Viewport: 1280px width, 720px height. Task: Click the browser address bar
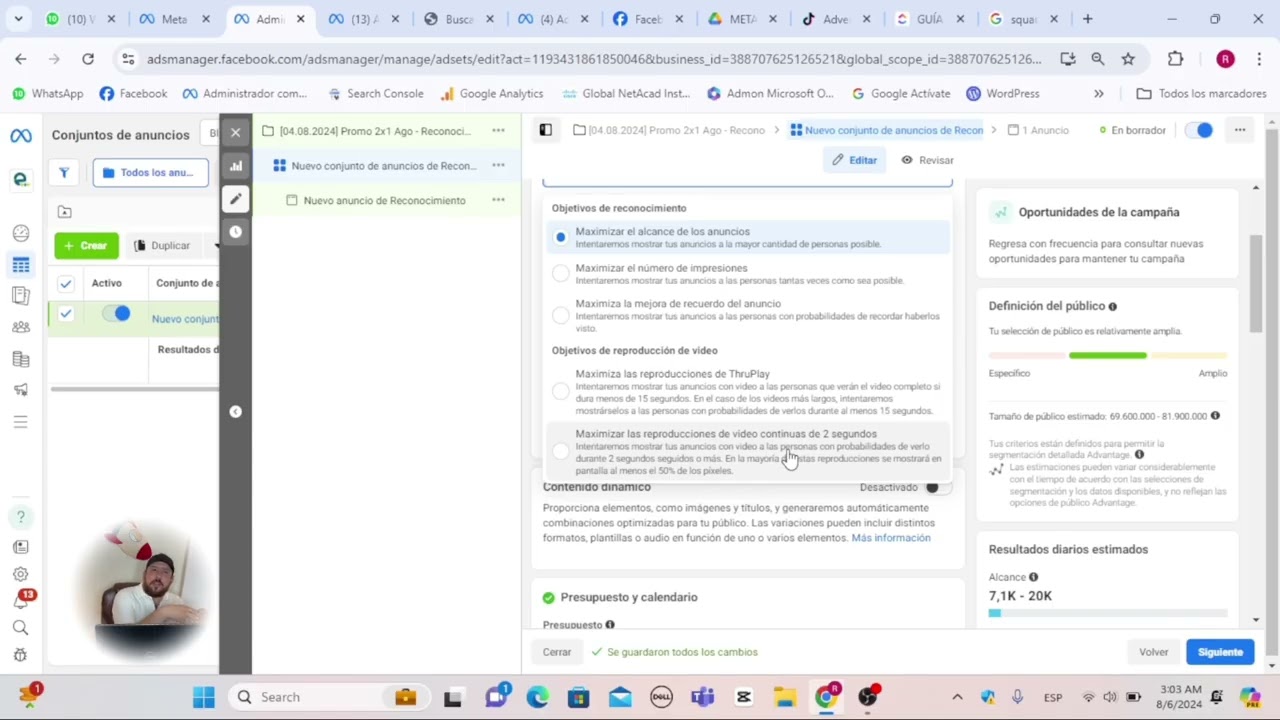(x=595, y=59)
